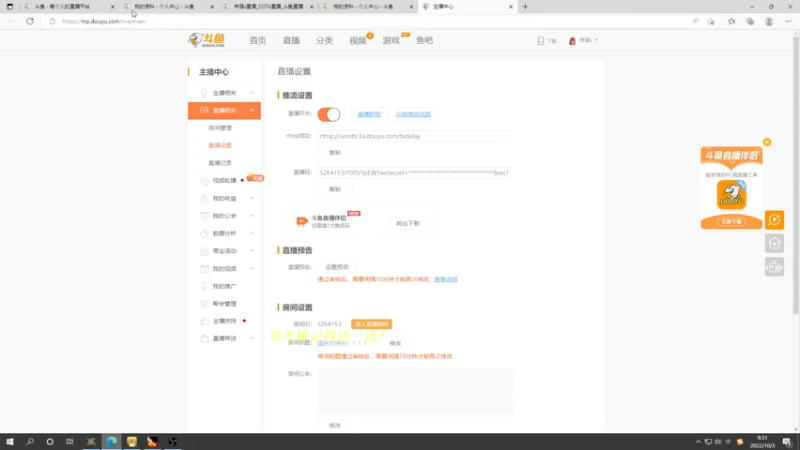
Task: Click the Douyu logo in the header
Action: coord(207,40)
